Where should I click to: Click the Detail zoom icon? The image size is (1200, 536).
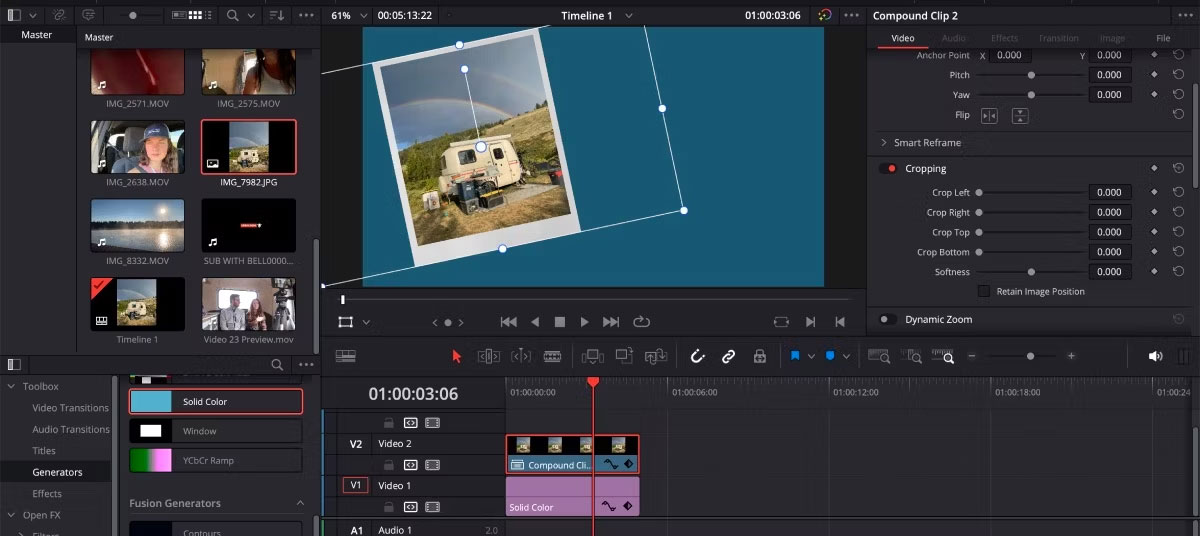click(911, 355)
